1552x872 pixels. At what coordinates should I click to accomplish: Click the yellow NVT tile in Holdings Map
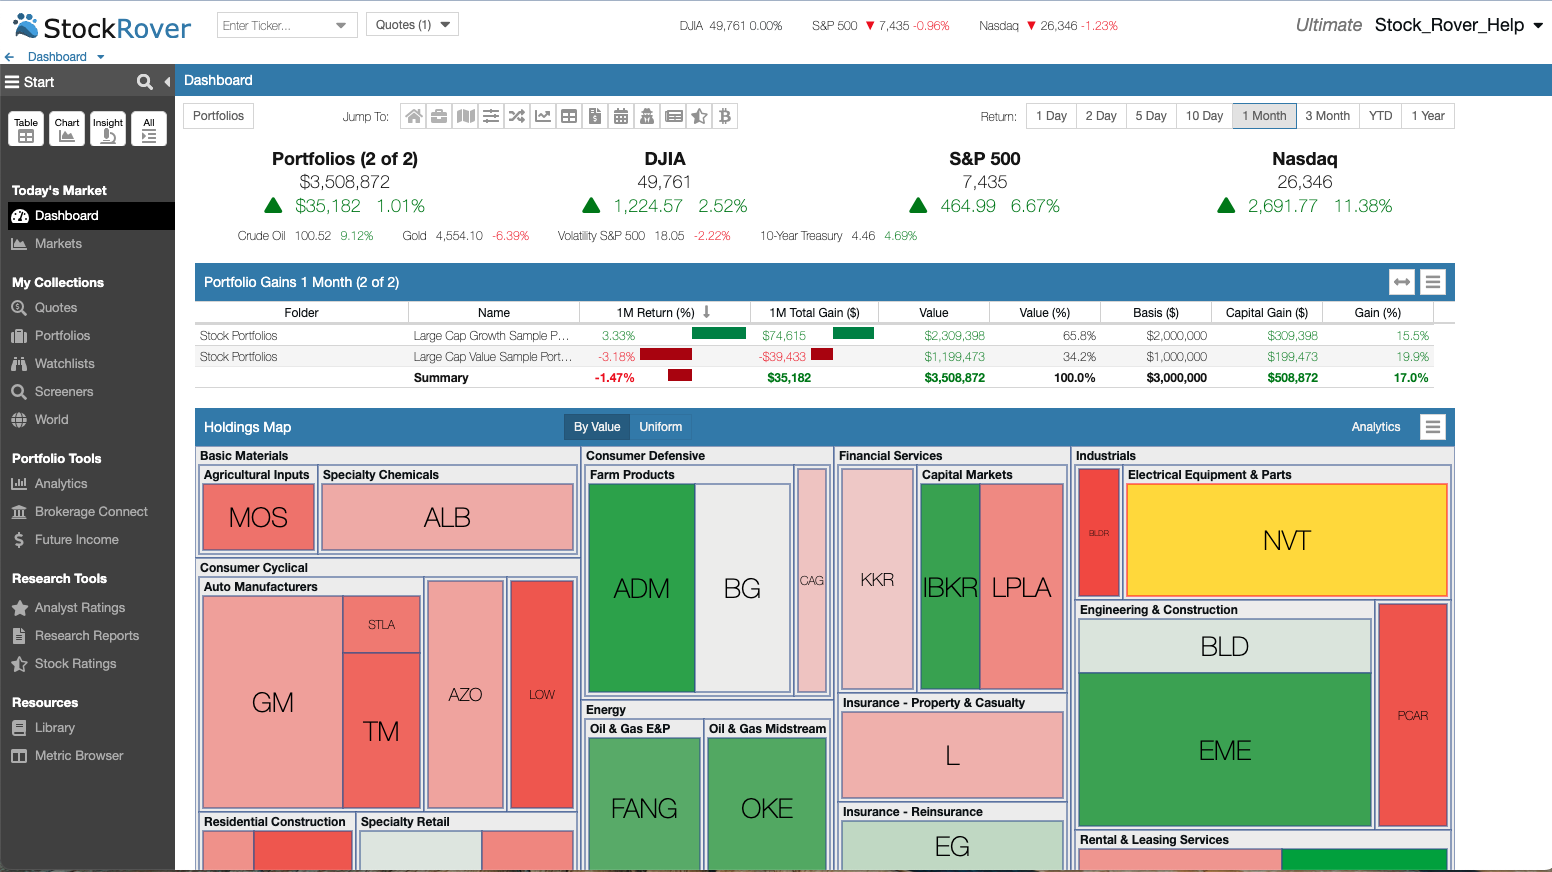[1287, 541]
